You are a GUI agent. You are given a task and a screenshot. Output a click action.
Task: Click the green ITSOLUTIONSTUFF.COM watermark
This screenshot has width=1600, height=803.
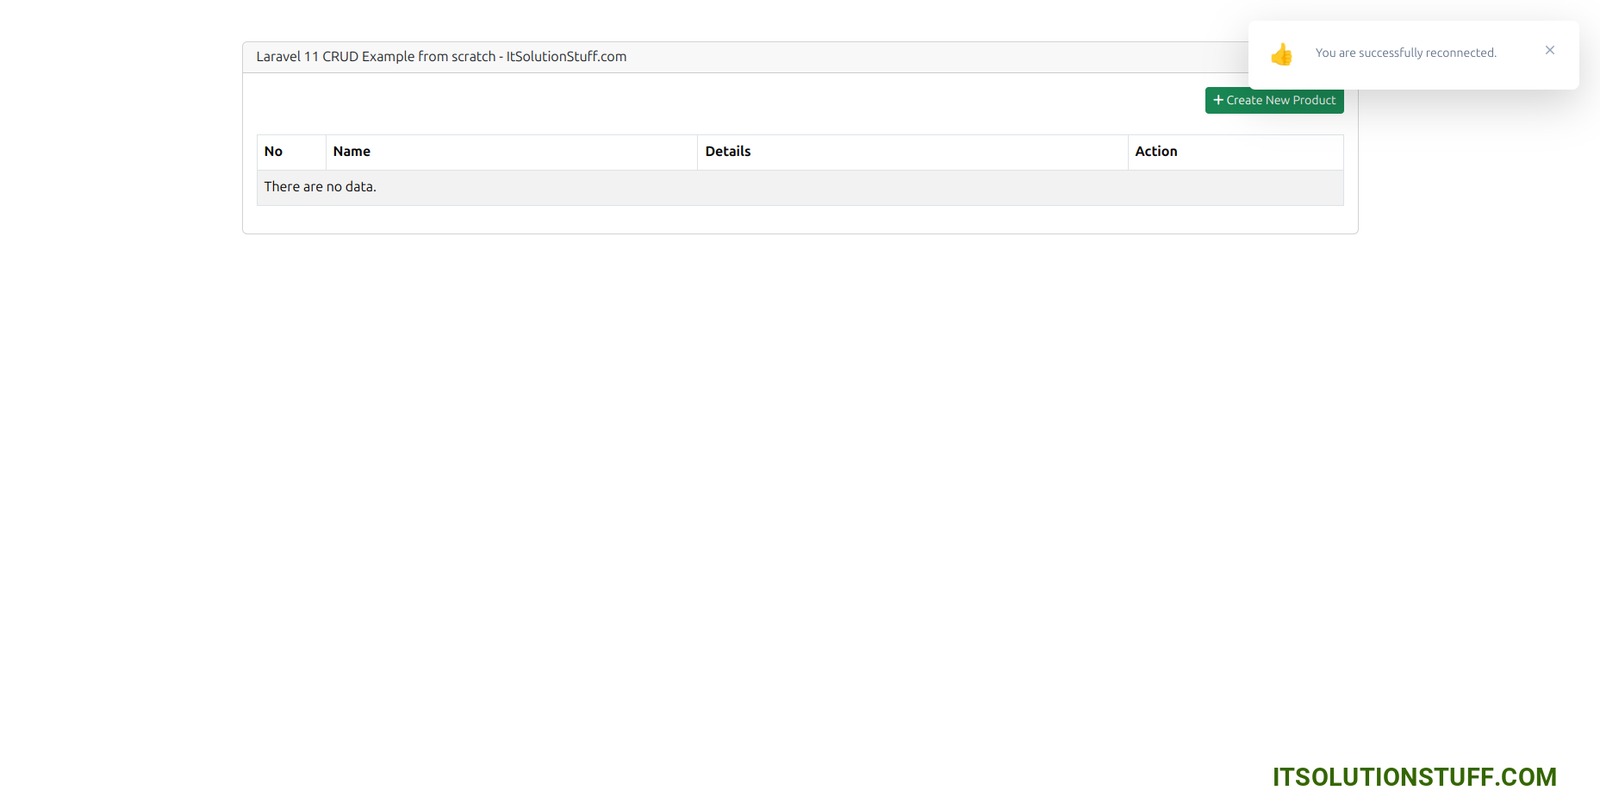[x=1414, y=777]
